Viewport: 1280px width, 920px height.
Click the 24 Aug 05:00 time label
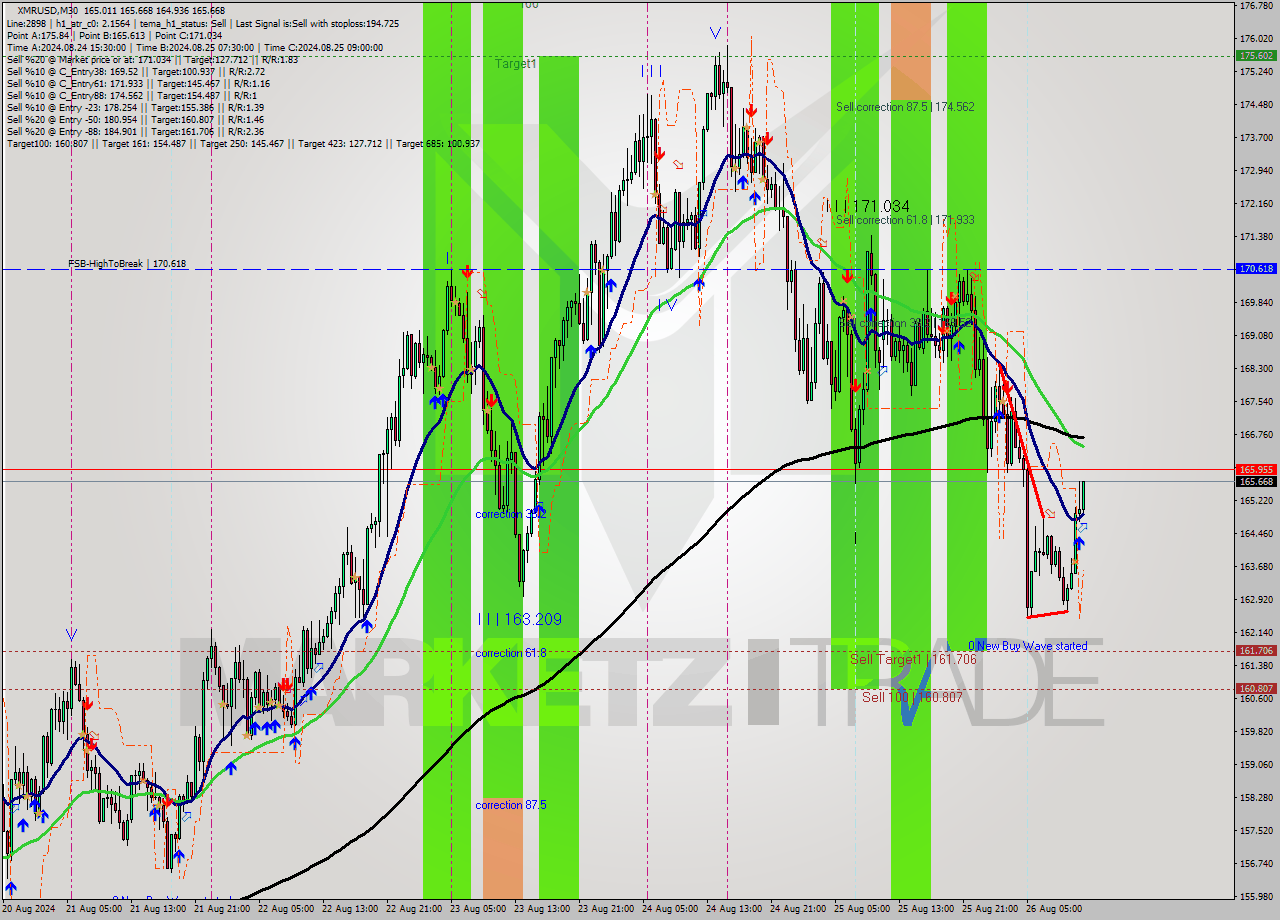pos(669,909)
